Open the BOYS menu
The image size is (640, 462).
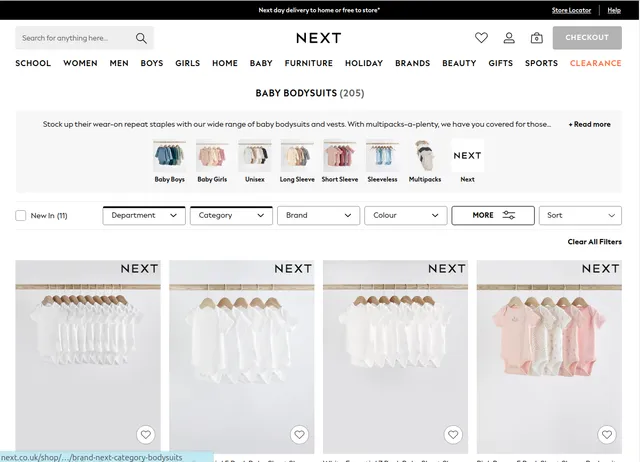[152, 63]
